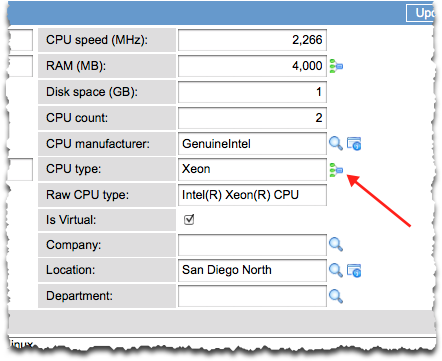
Task: Toggle the Is Virtual checkbox
Action: coord(189,220)
